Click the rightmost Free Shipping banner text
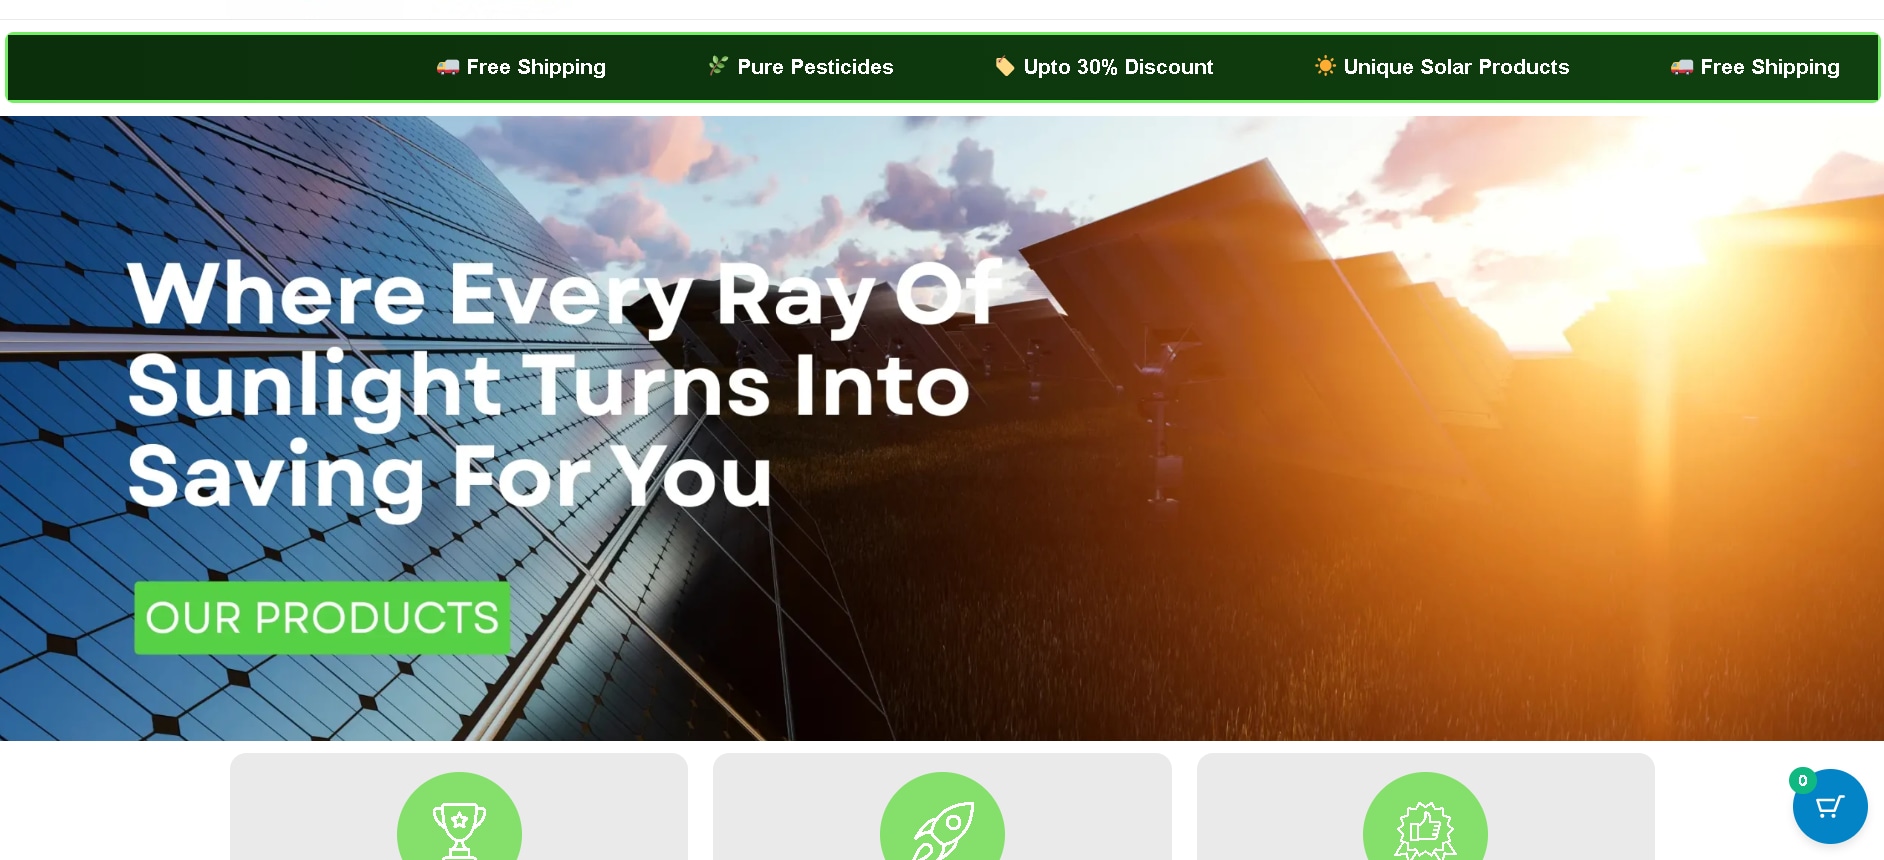Screen dimensions: 1884x860 [1770, 67]
